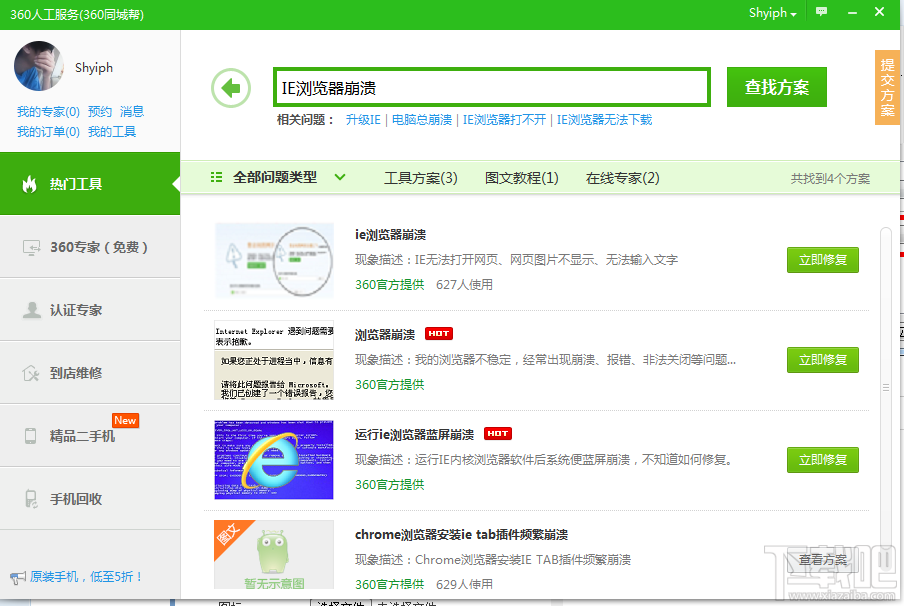The image size is (904, 606).
Task: Click the orange 提交方案 button
Action: [x=886, y=88]
